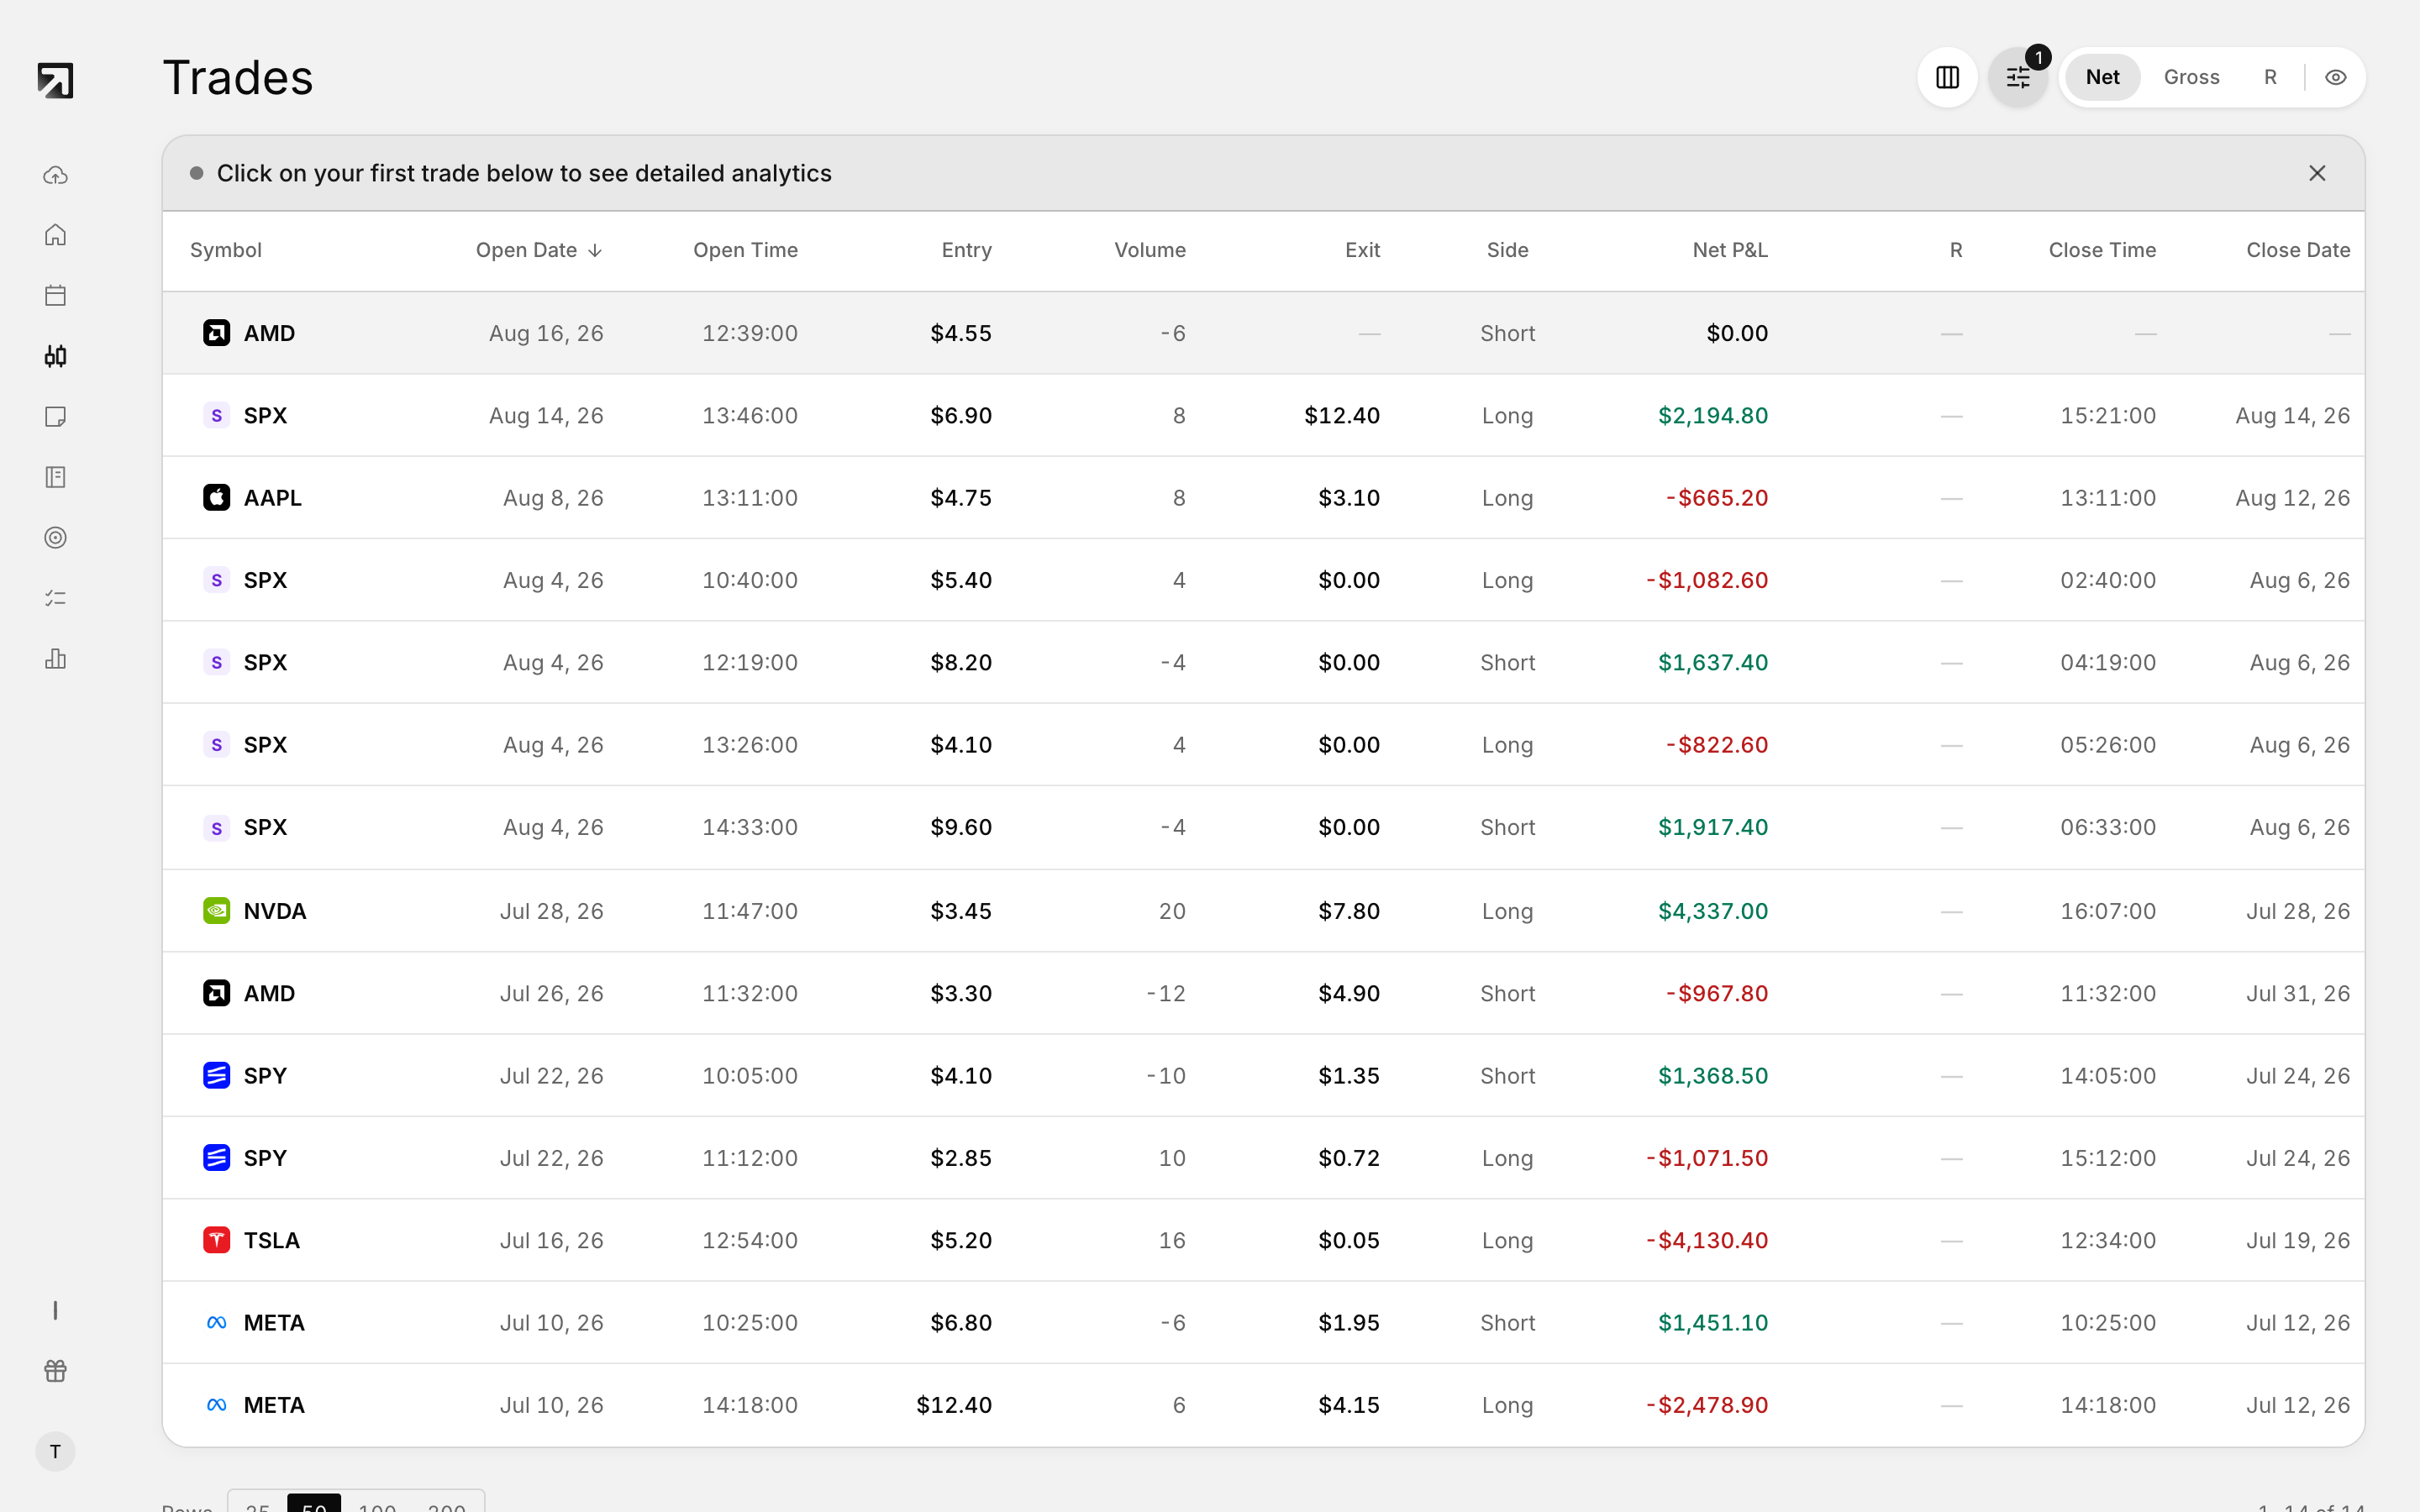Click the $1,637.40 net P&L value
This screenshot has width=2420, height=1512.
[1712, 662]
